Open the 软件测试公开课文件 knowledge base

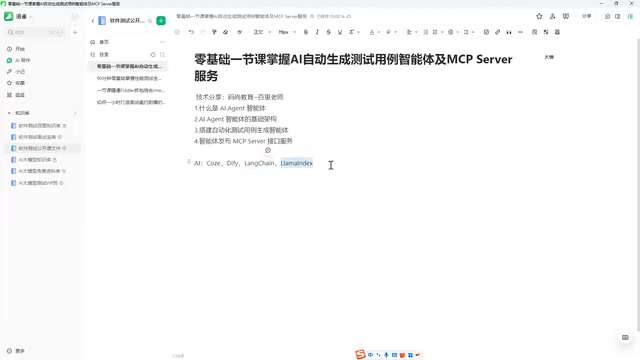[x=39, y=148]
